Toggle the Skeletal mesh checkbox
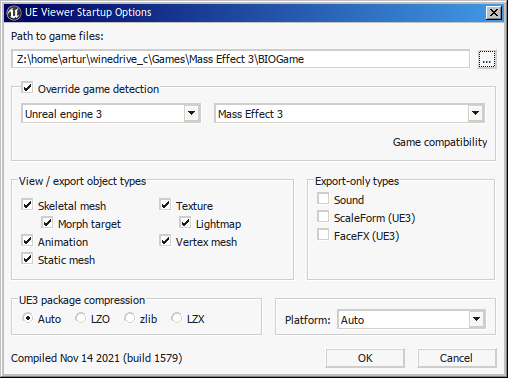This screenshot has height=378, width=508. coord(27,204)
